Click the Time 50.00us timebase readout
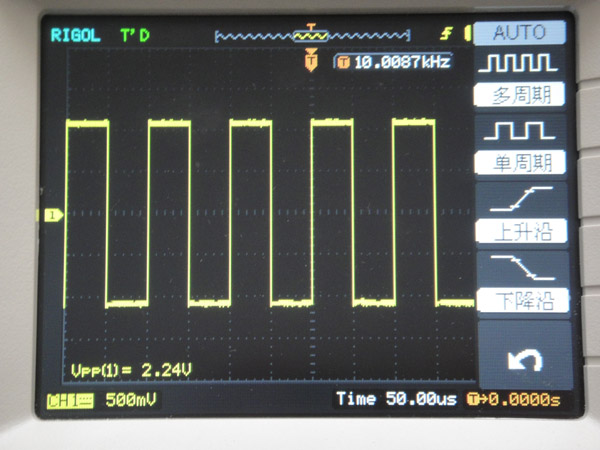The width and height of the screenshot is (600, 450). (396, 400)
